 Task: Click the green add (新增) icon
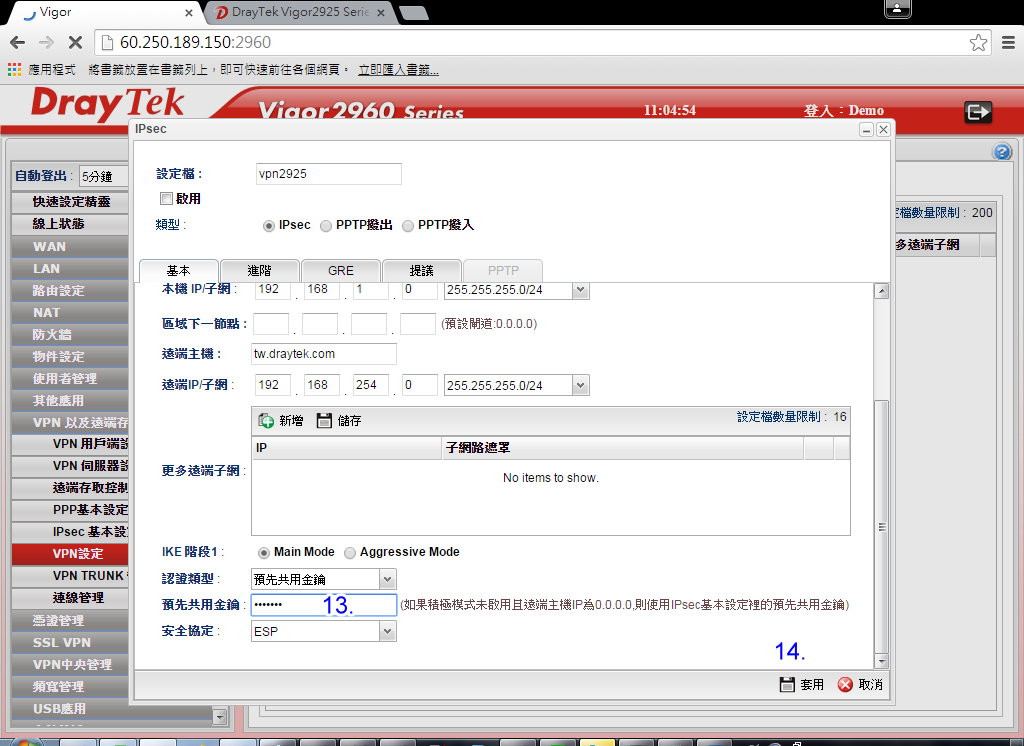click(x=267, y=421)
